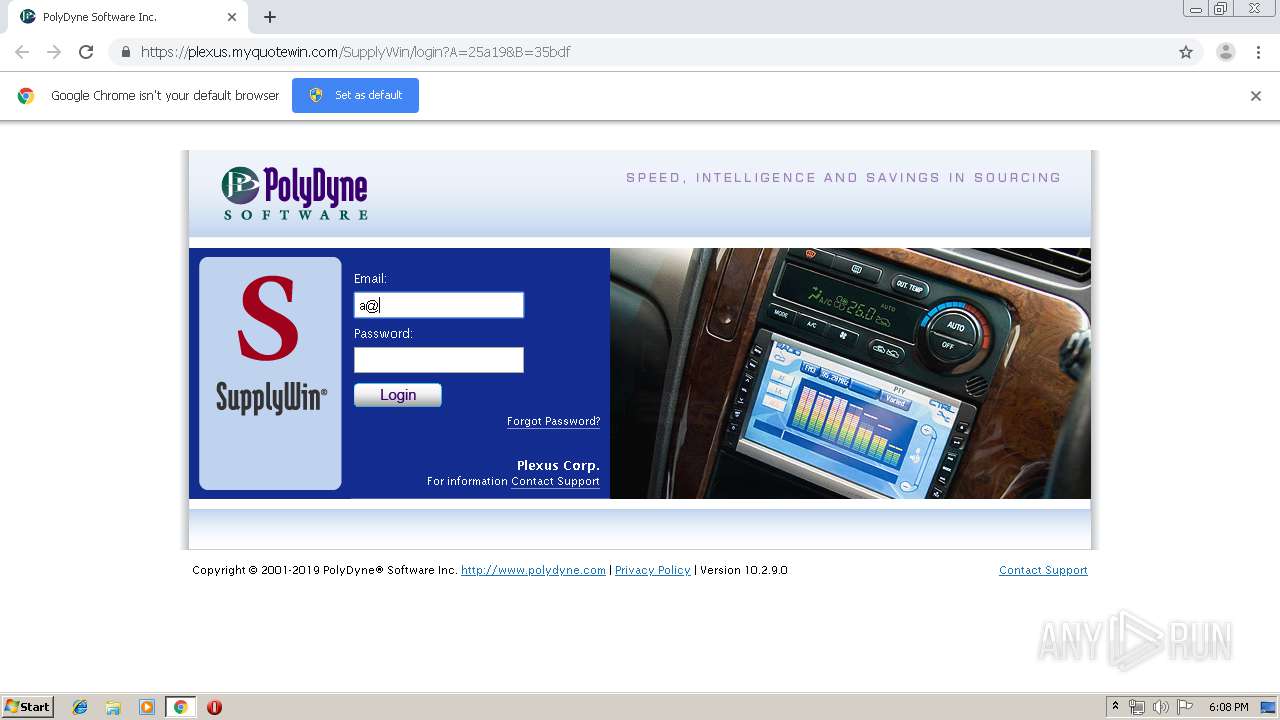1280x720 pixels.
Task: Click Contact Support link in the footer
Action: tap(1043, 570)
